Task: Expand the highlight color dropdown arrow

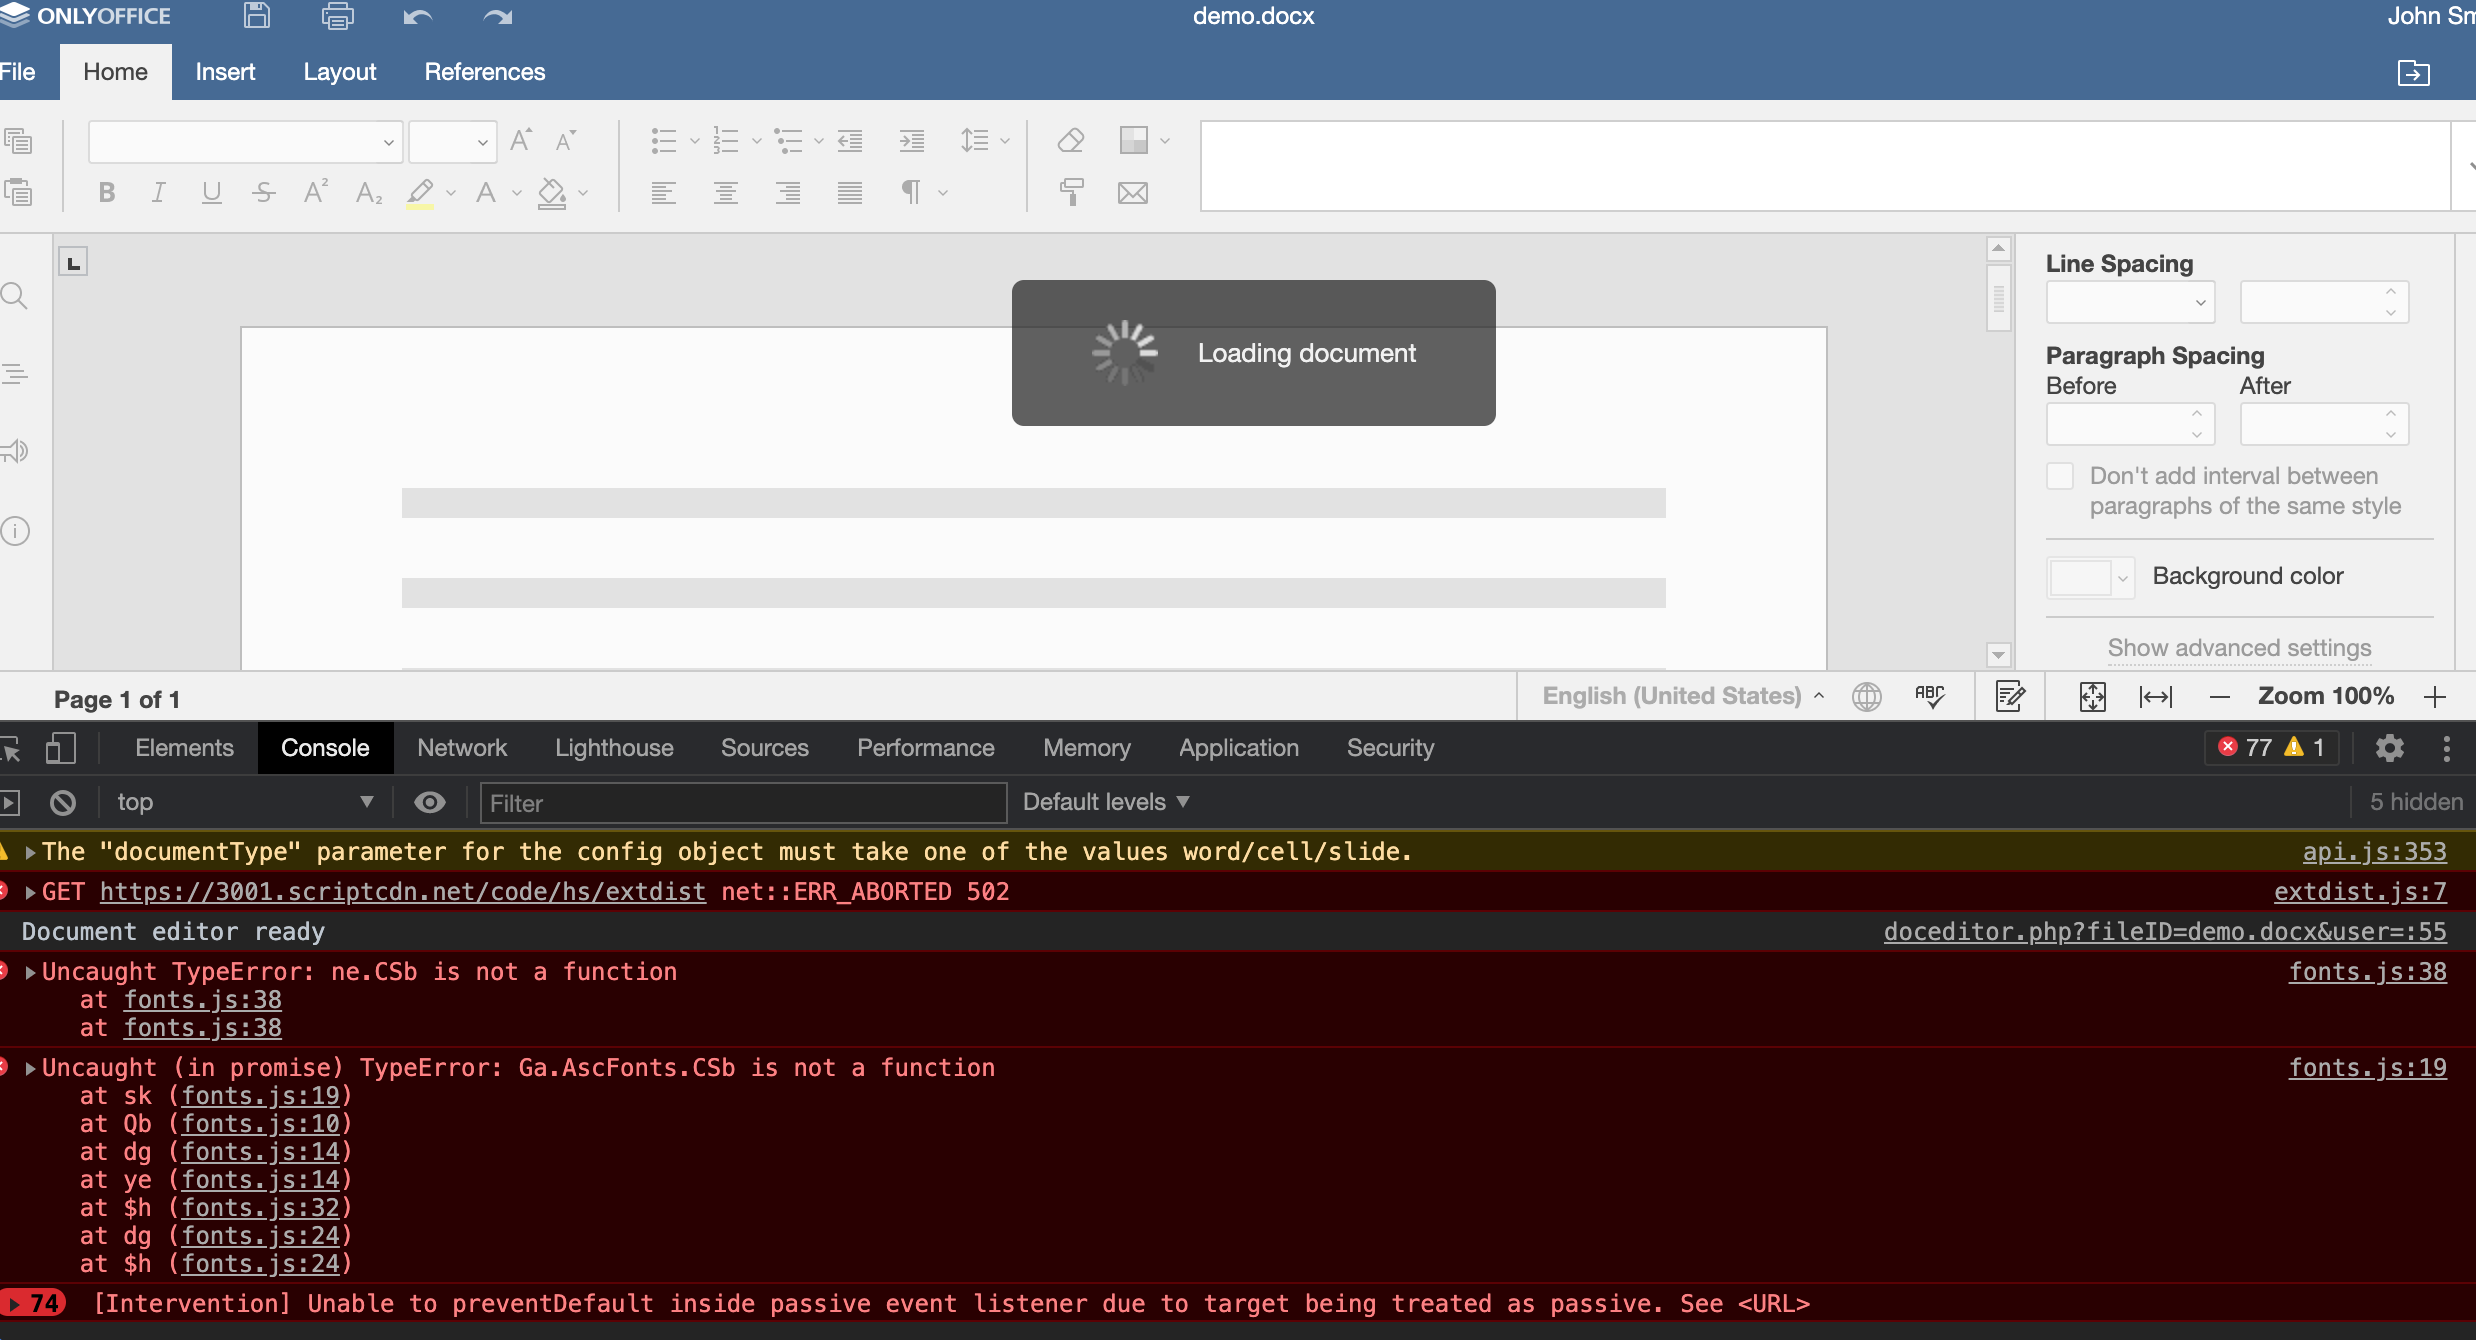Action: pos(450,192)
